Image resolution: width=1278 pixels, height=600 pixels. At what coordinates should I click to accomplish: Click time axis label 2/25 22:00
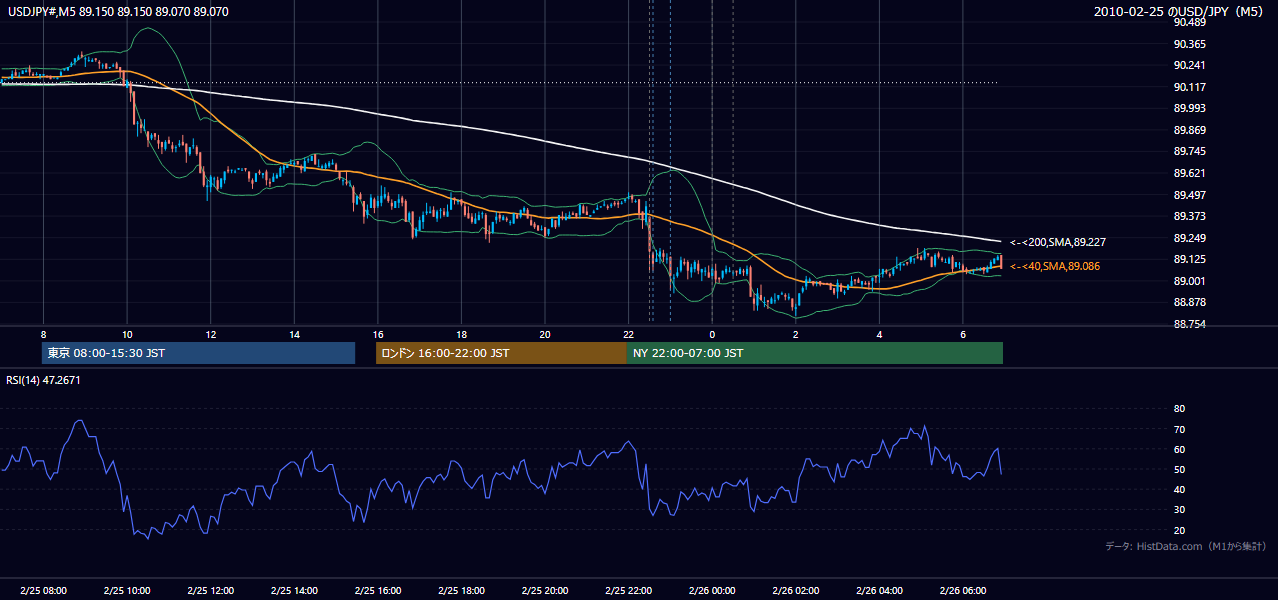[x=628, y=591]
